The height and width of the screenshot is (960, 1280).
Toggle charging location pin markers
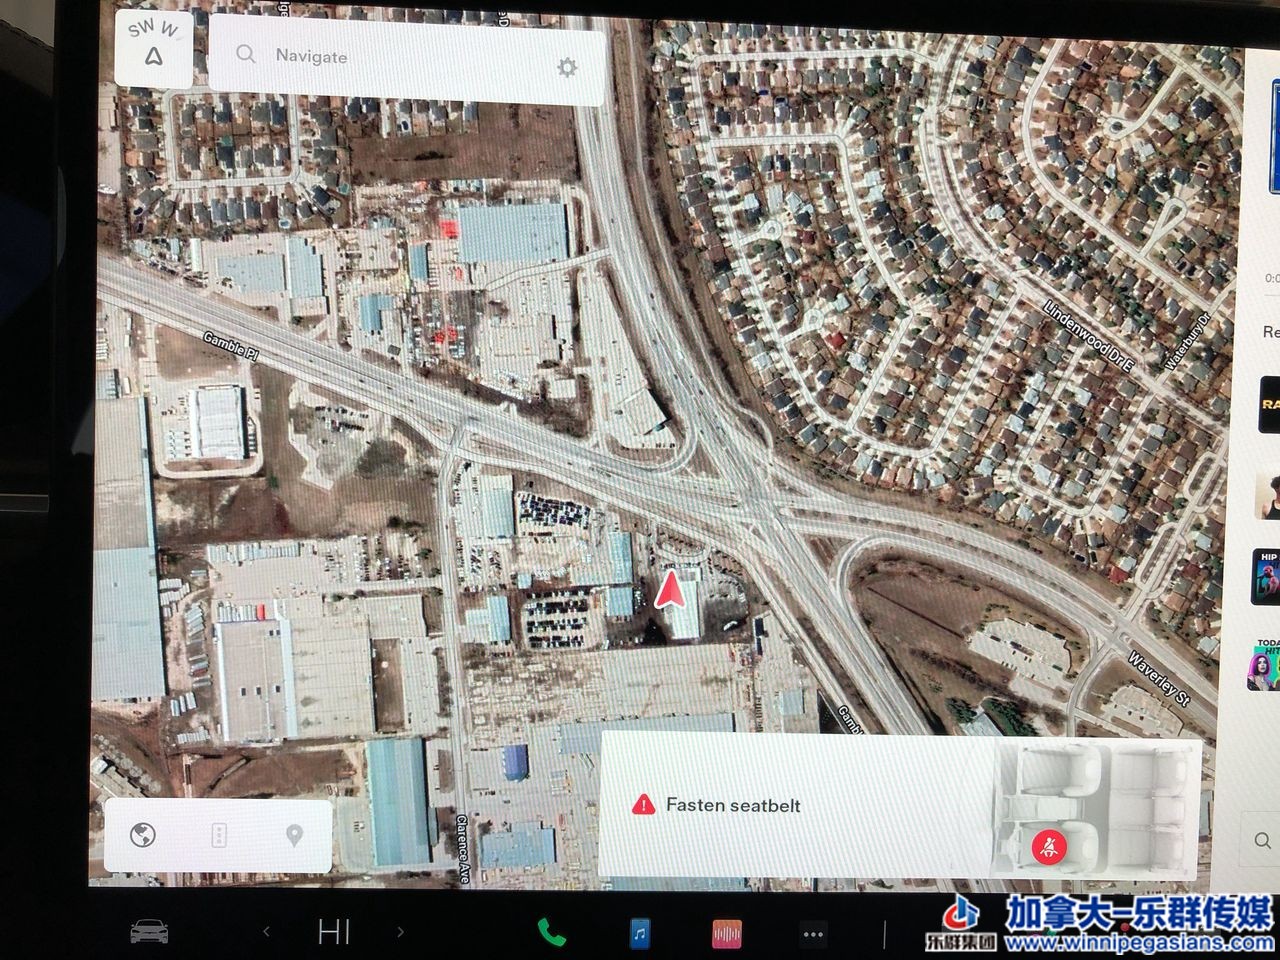[x=294, y=836]
